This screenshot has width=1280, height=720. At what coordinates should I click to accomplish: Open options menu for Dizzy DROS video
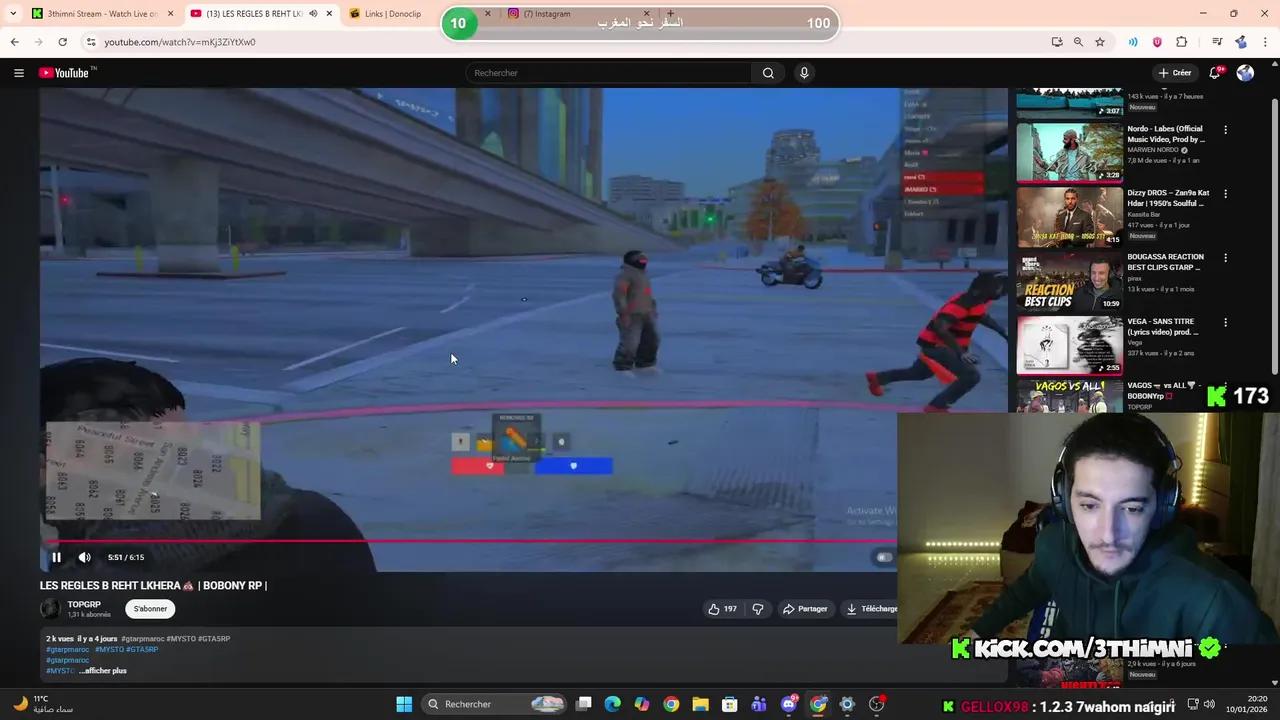[x=1225, y=194]
